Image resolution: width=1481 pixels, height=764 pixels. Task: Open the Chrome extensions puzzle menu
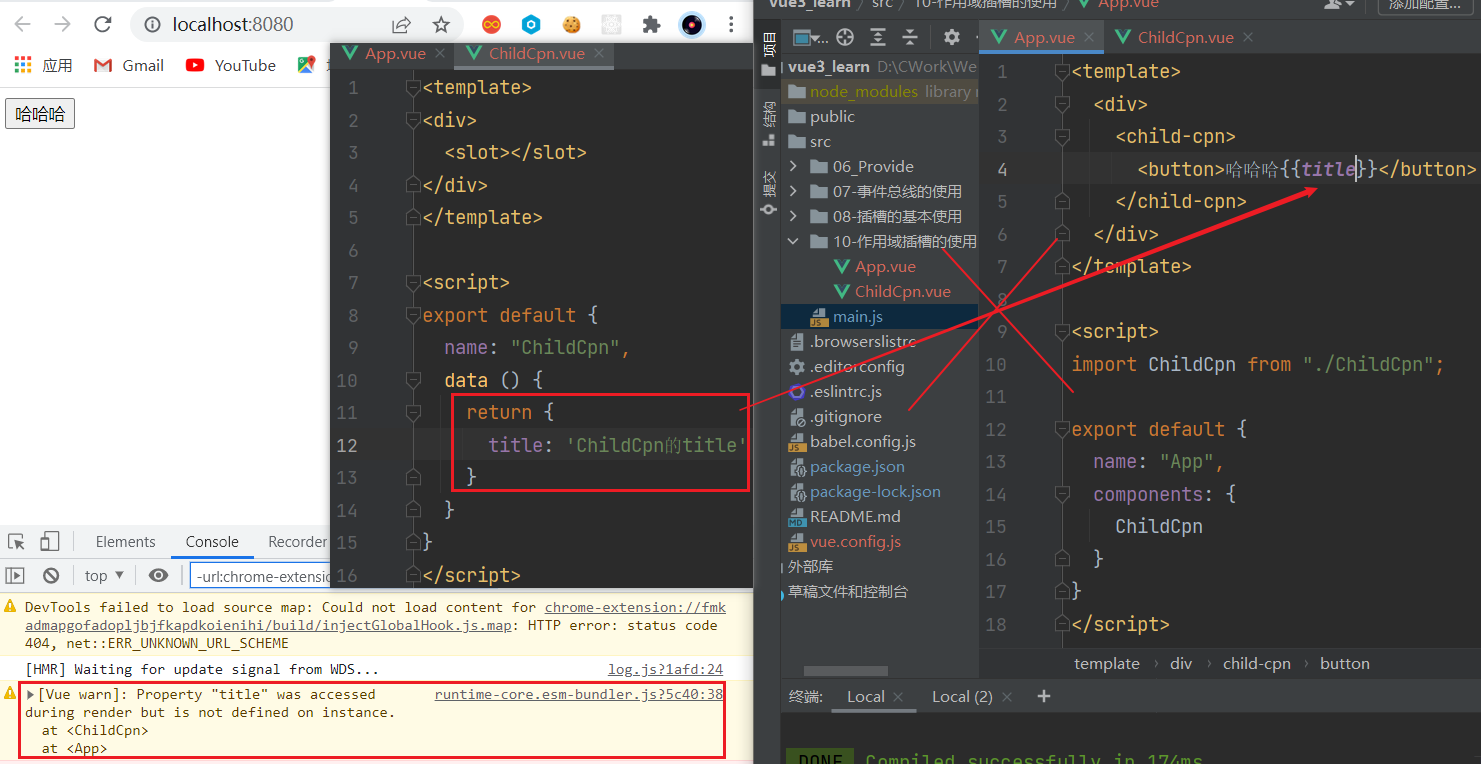click(651, 25)
